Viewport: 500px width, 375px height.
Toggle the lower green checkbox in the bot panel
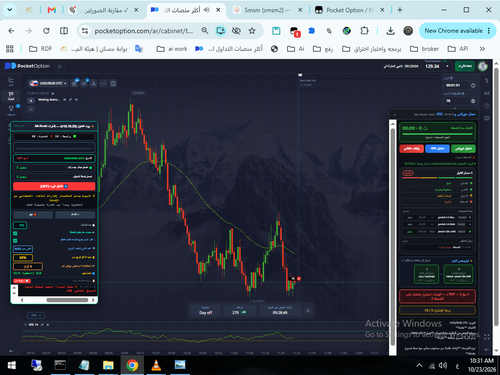tap(15, 240)
